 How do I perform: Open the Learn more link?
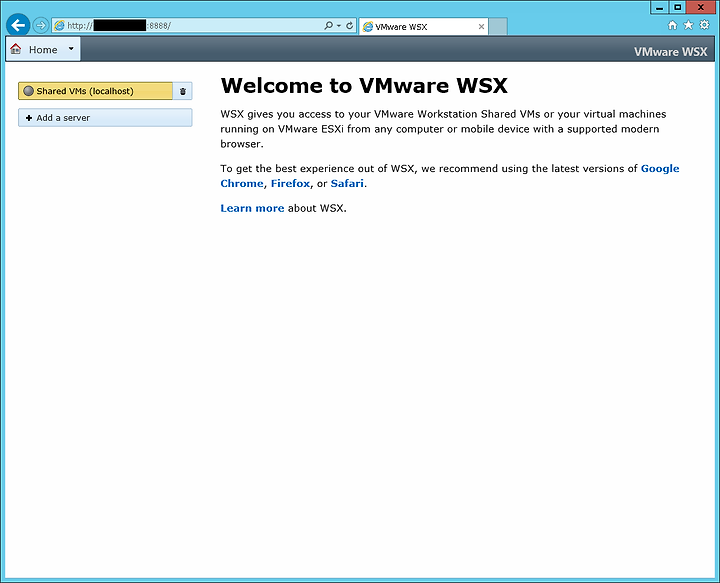[x=252, y=208]
